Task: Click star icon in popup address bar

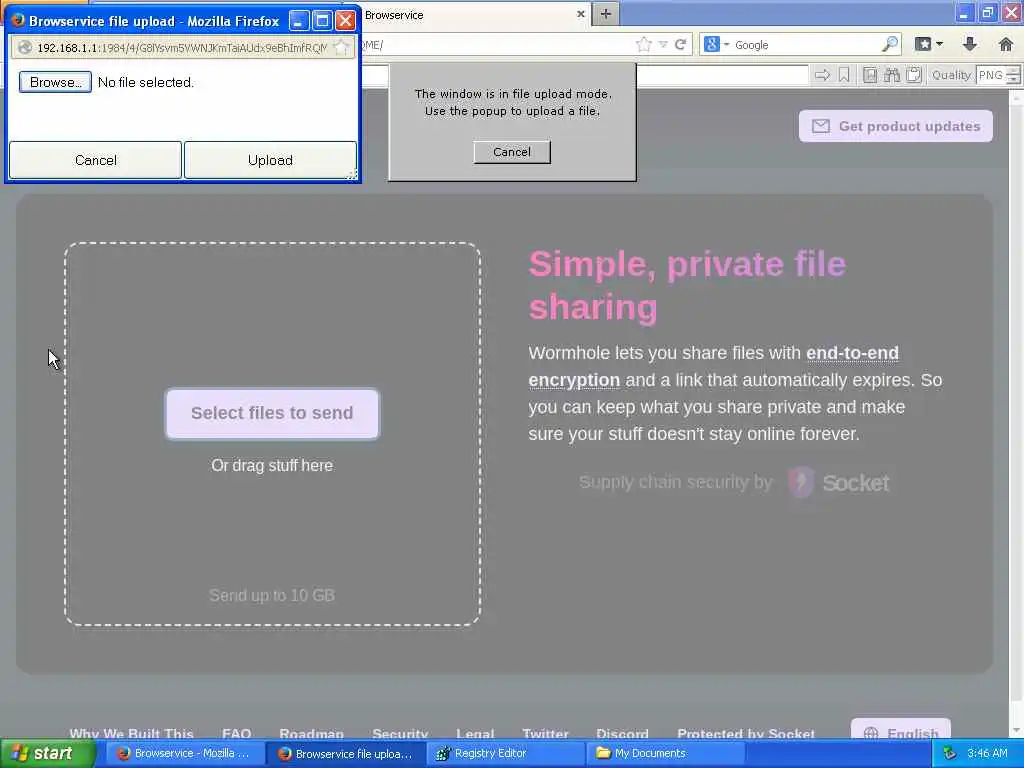Action: [x=341, y=48]
